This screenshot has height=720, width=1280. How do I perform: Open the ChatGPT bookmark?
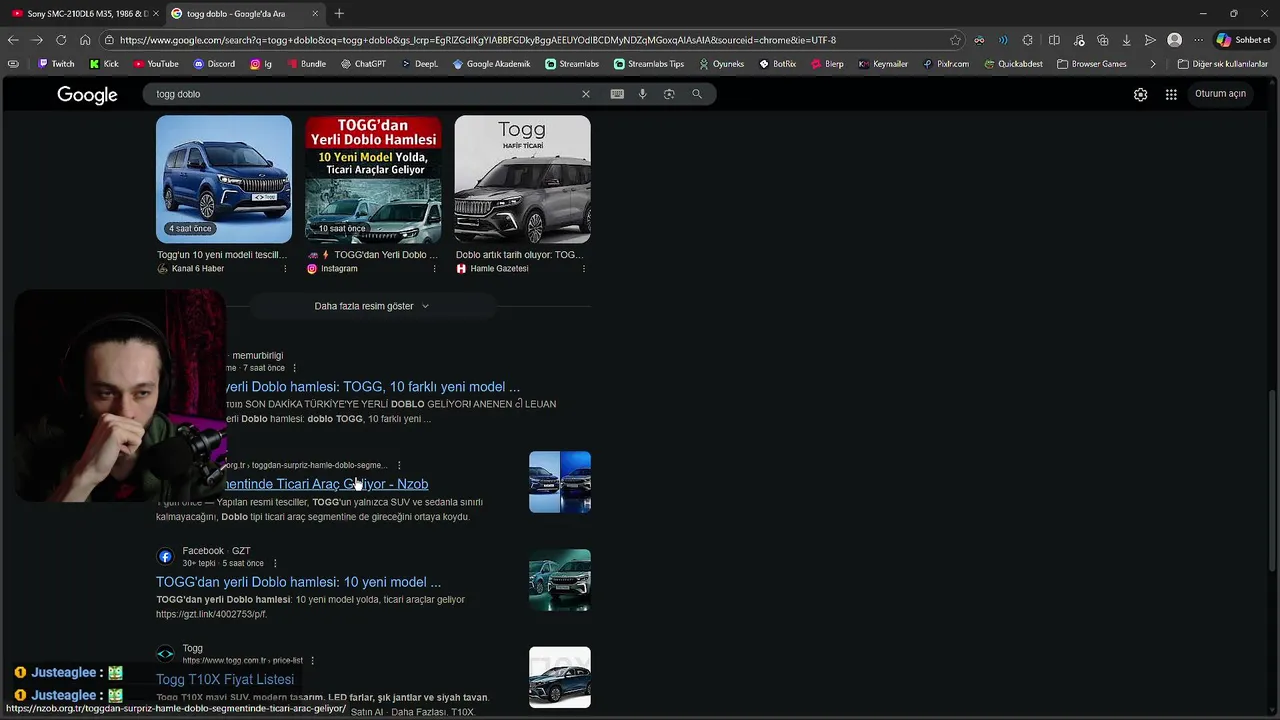tap(363, 64)
